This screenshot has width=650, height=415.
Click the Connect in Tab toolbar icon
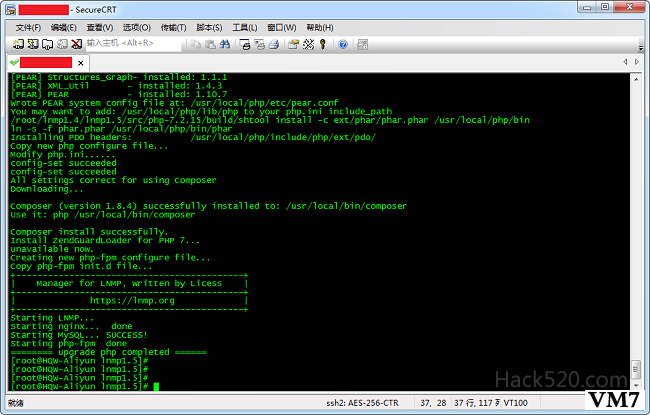47,44
